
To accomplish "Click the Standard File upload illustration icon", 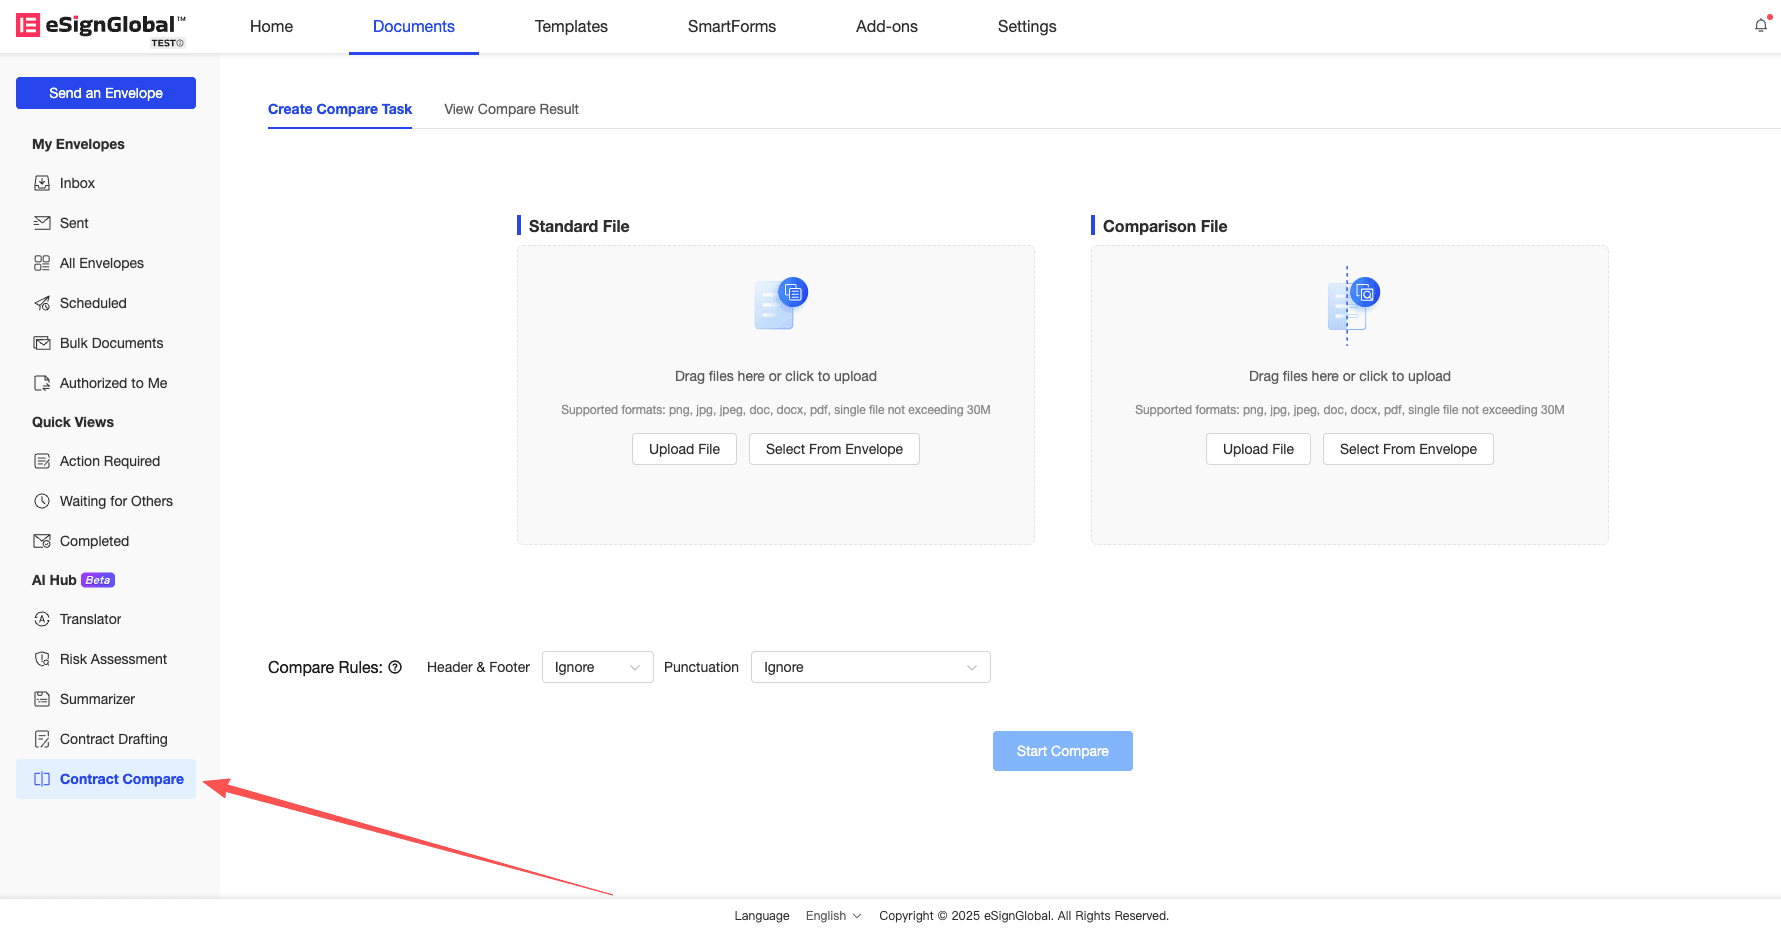I will coord(780,304).
